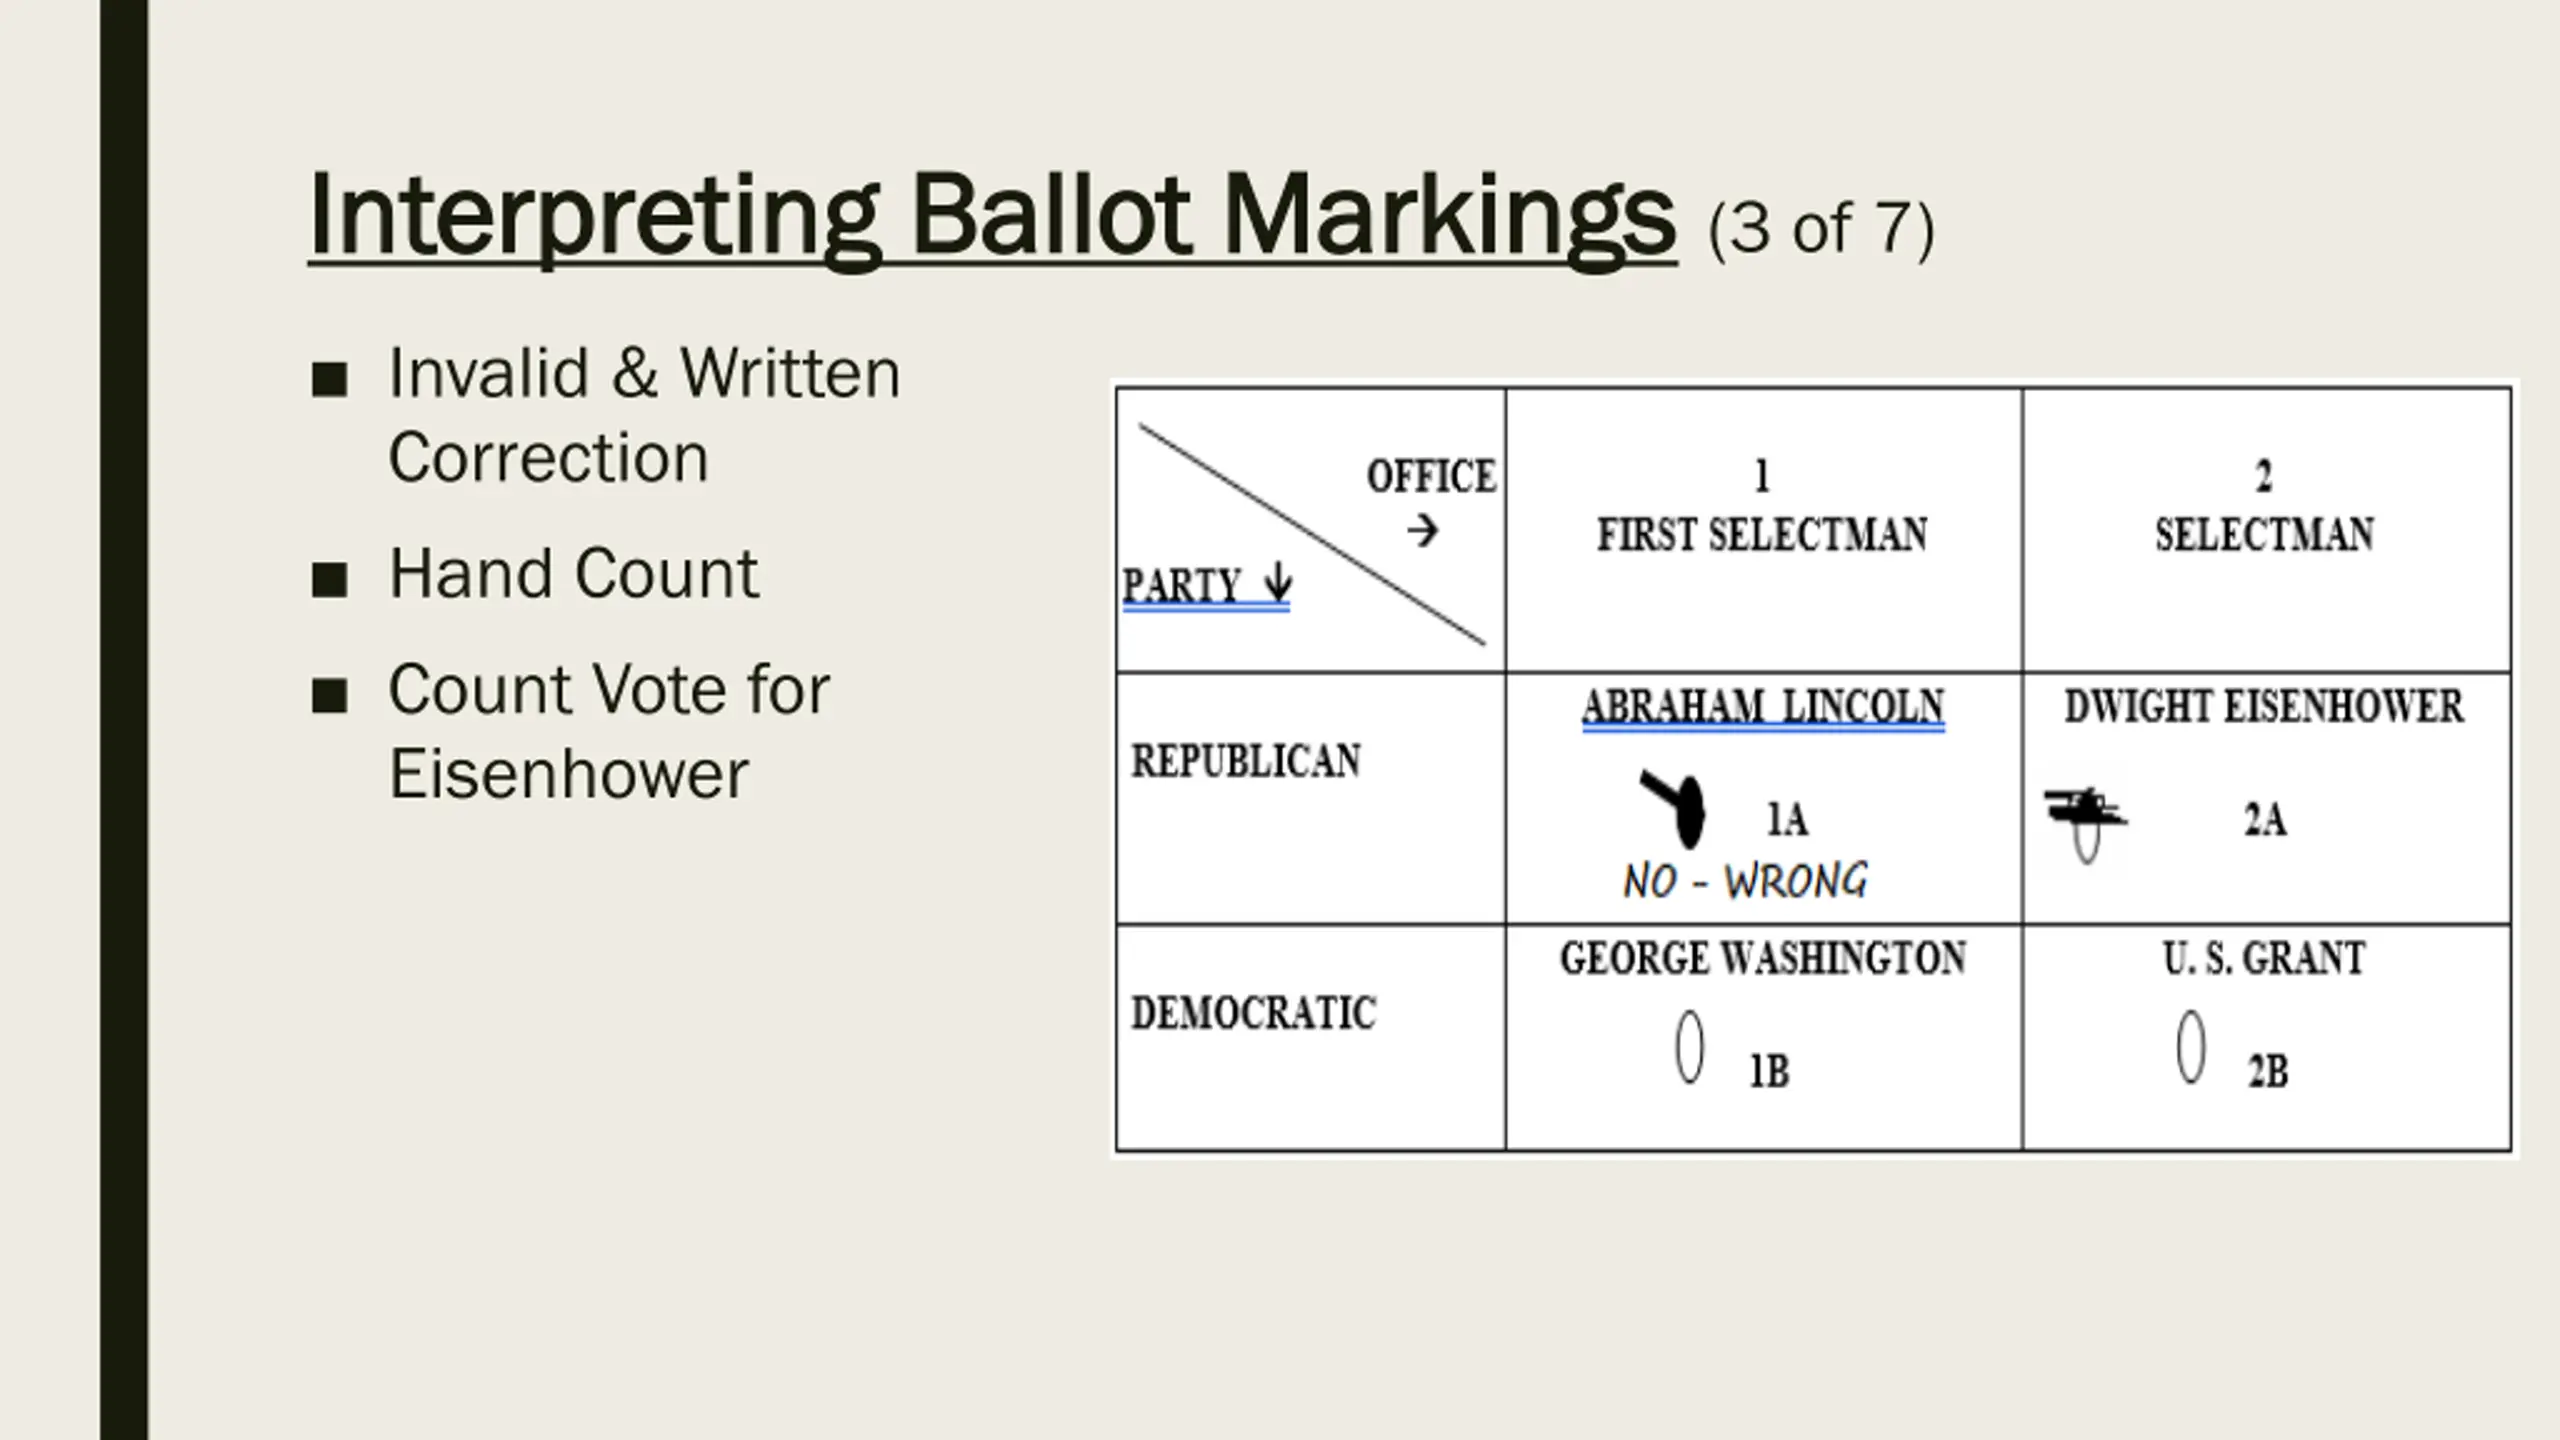Click the (3 of 7) slide counter text
Viewport: 2560px width, 1440px height.
click(1821, 228)
